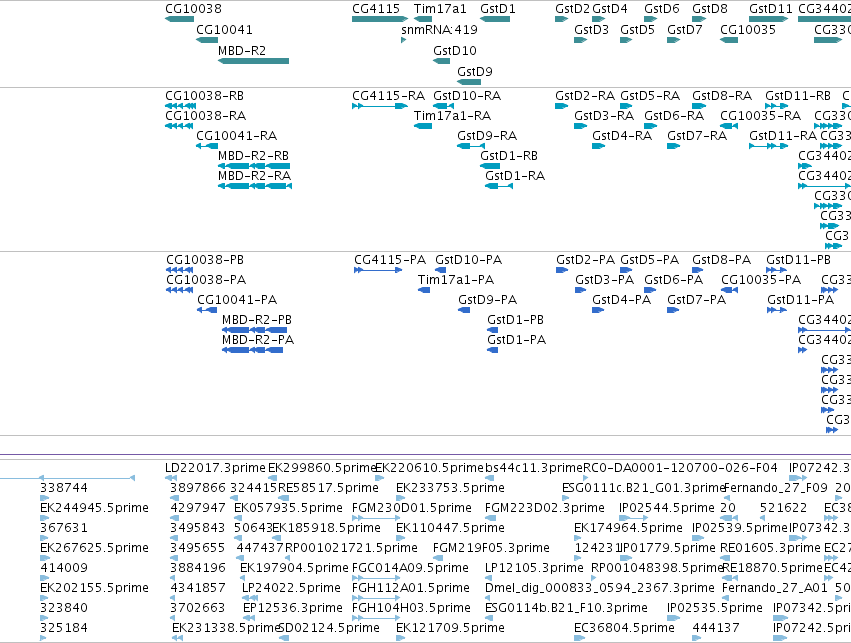Click the Tim17a1-RA transcript label
851x643 pixels.
pos(453,116)
